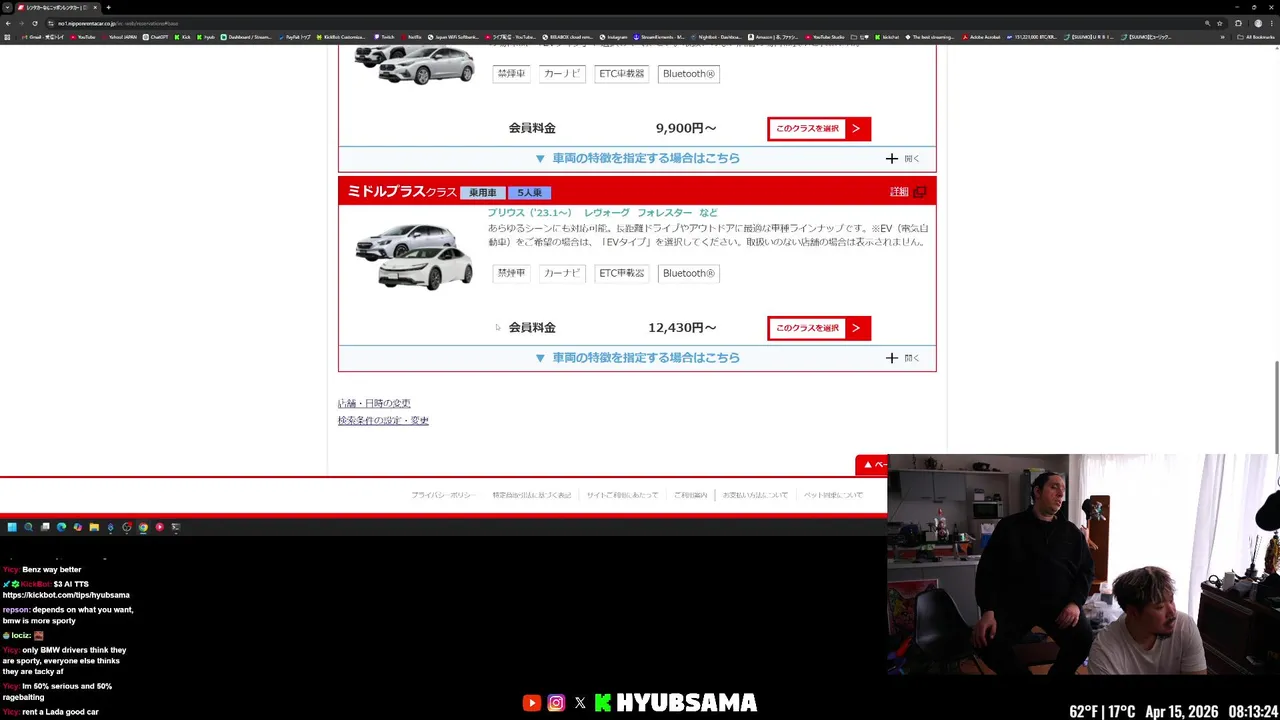Open a new browser tab
This screenshot has width=1280, height=720.
click(108, 7)
